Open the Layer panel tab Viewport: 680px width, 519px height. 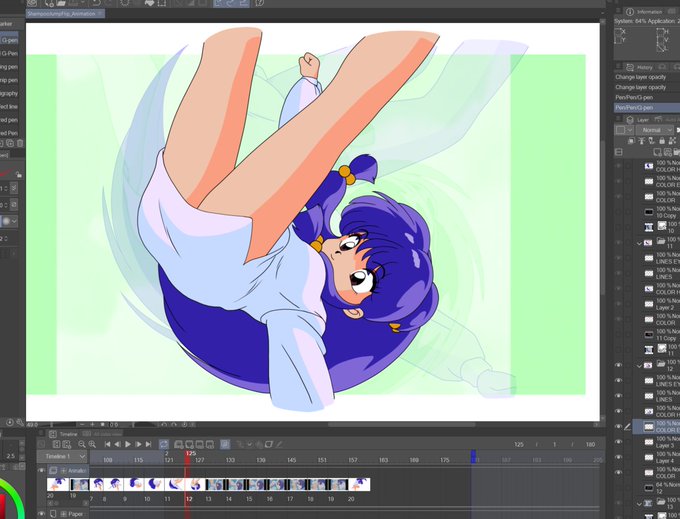638,119
